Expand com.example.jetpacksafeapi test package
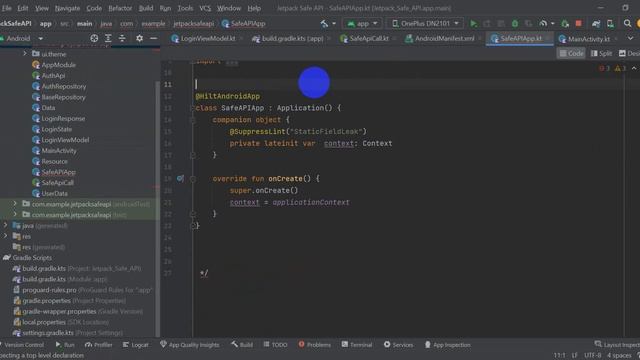The height and width of the screenshot is (360, 640). (x=15, y=215)
